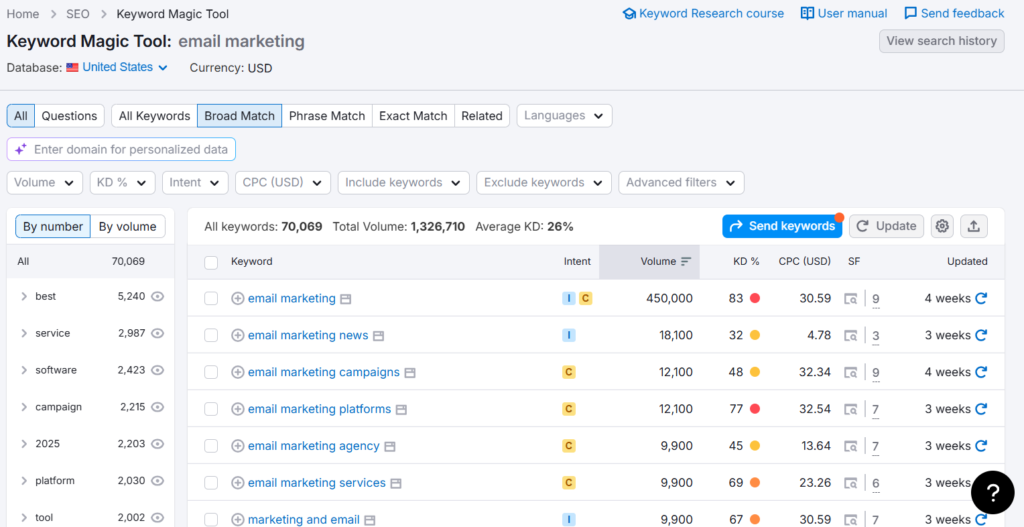Select the Phrase Match tab

coord(327,116)
